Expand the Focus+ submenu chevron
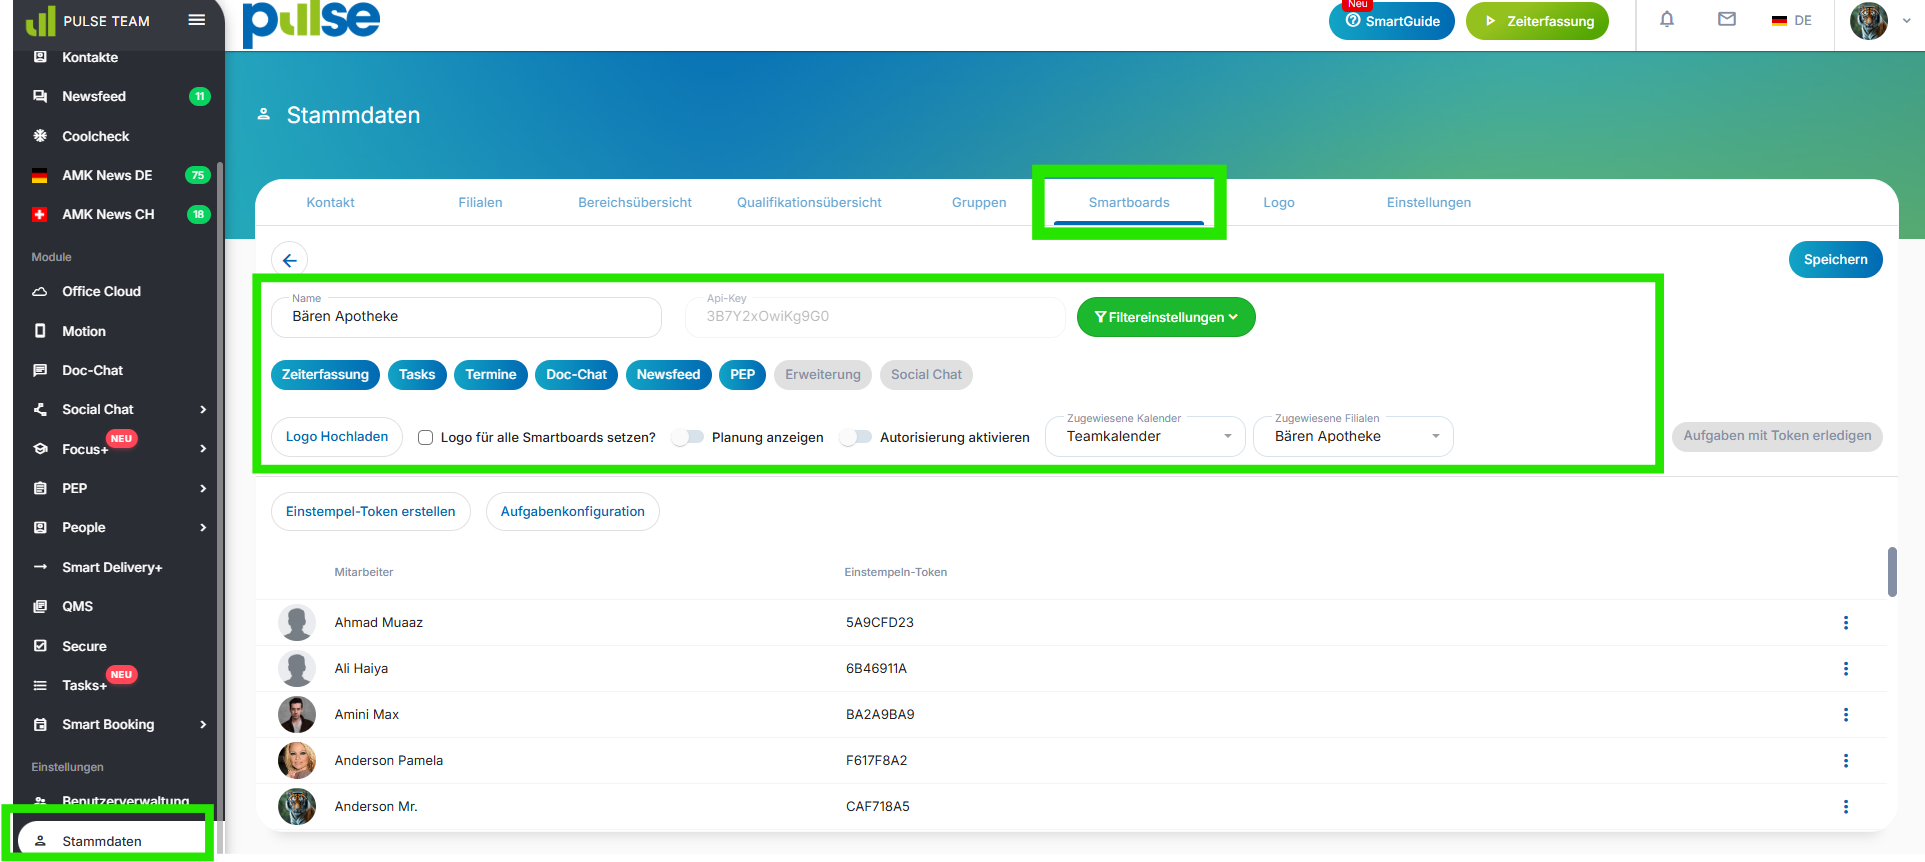1925x862 pixels. click(203, 449)
